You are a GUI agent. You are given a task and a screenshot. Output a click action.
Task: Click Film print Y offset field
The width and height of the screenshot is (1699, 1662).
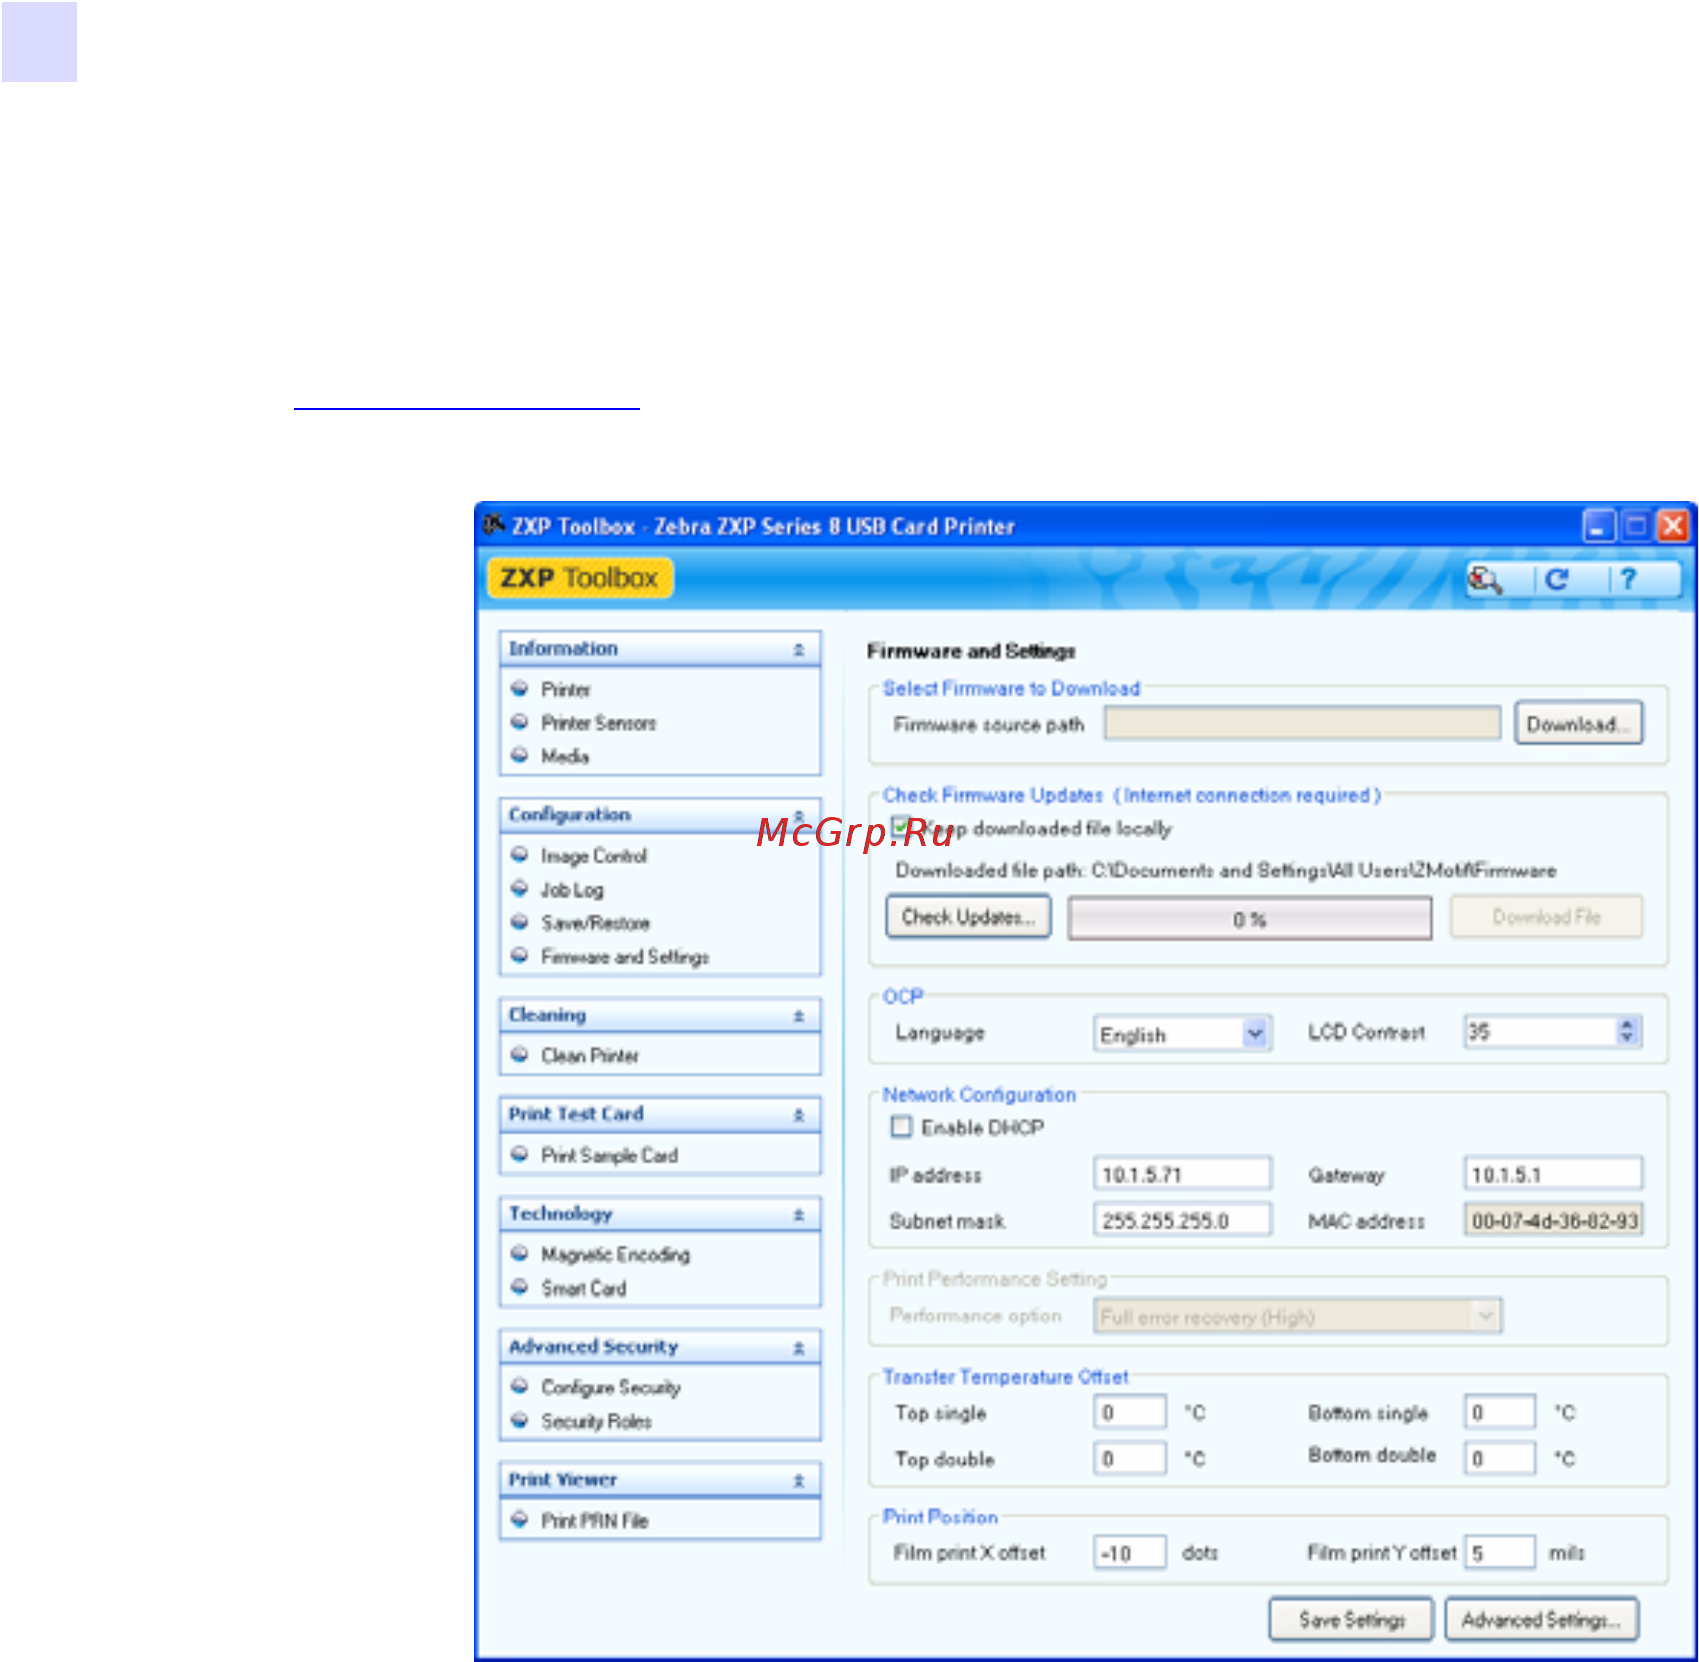tap(1500, 1552)
